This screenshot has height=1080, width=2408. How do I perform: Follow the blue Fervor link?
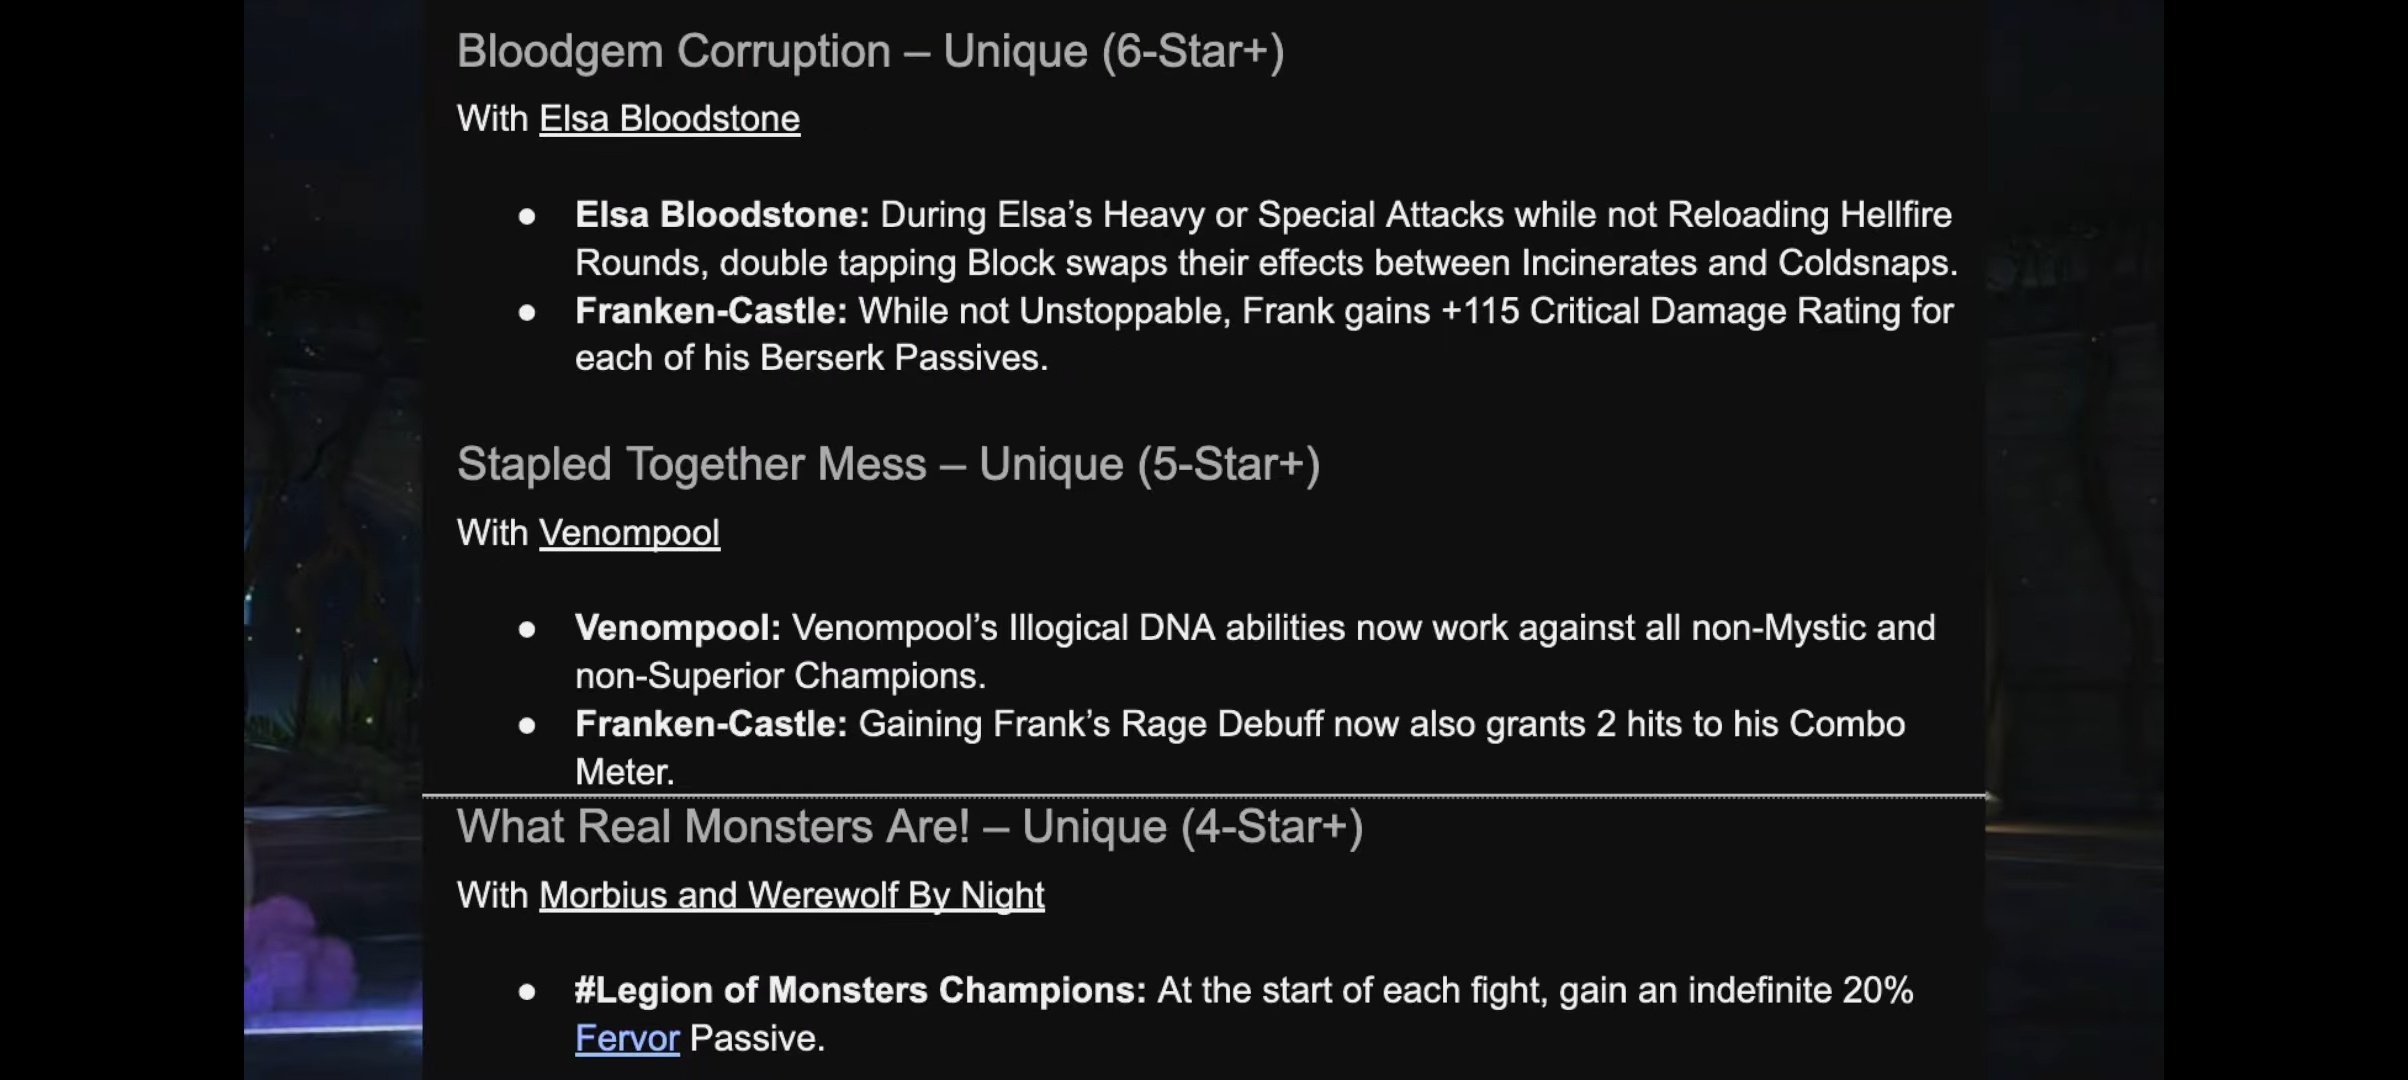(627, 1038)
